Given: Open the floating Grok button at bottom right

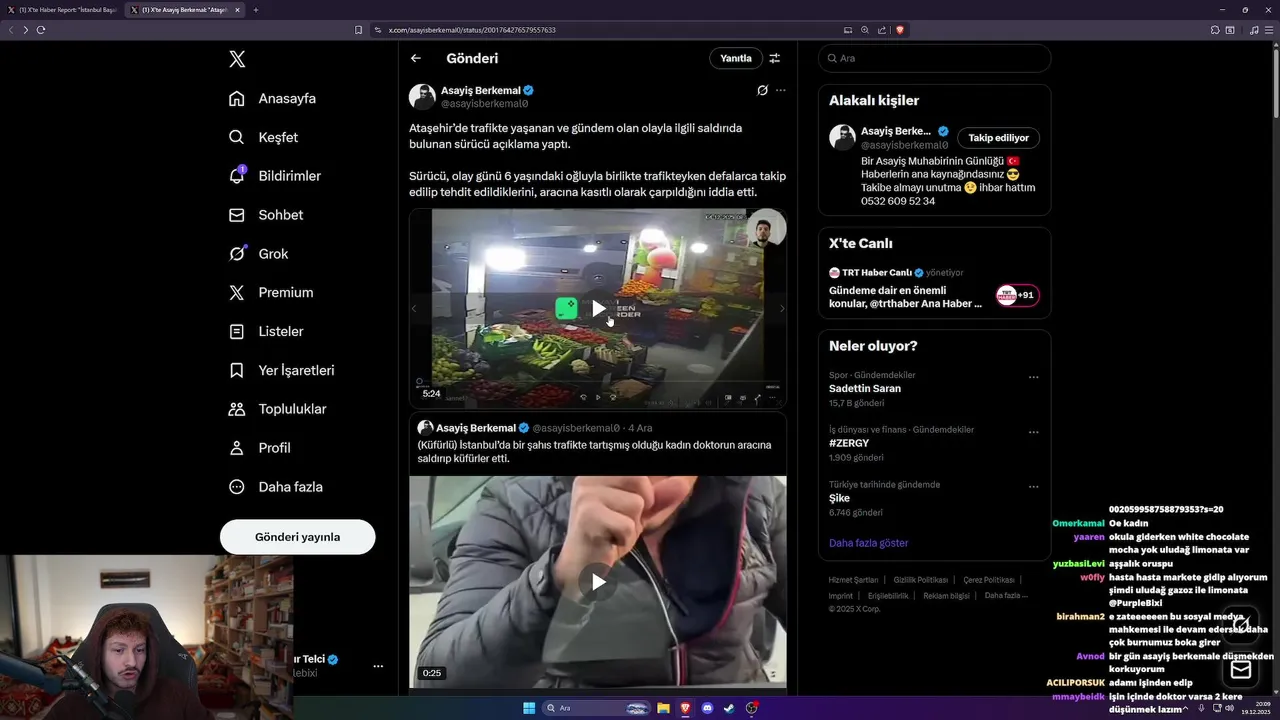Looking at the screenshot, I should click(x=1241, y=624).
